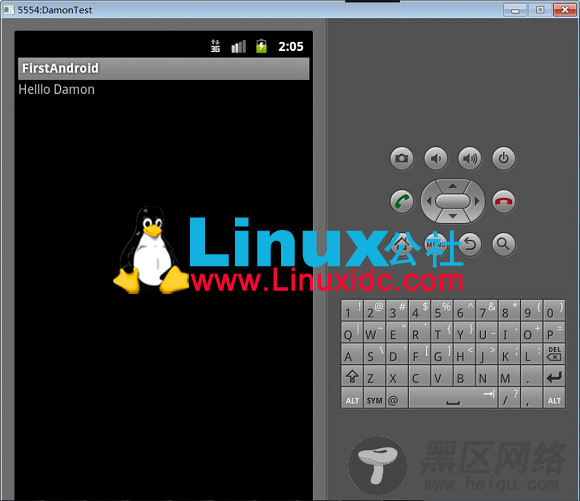Image resolution: width=580 pixels, height=501 pixels.
Task: Click the D-pad left arrow
Action: 429,201
